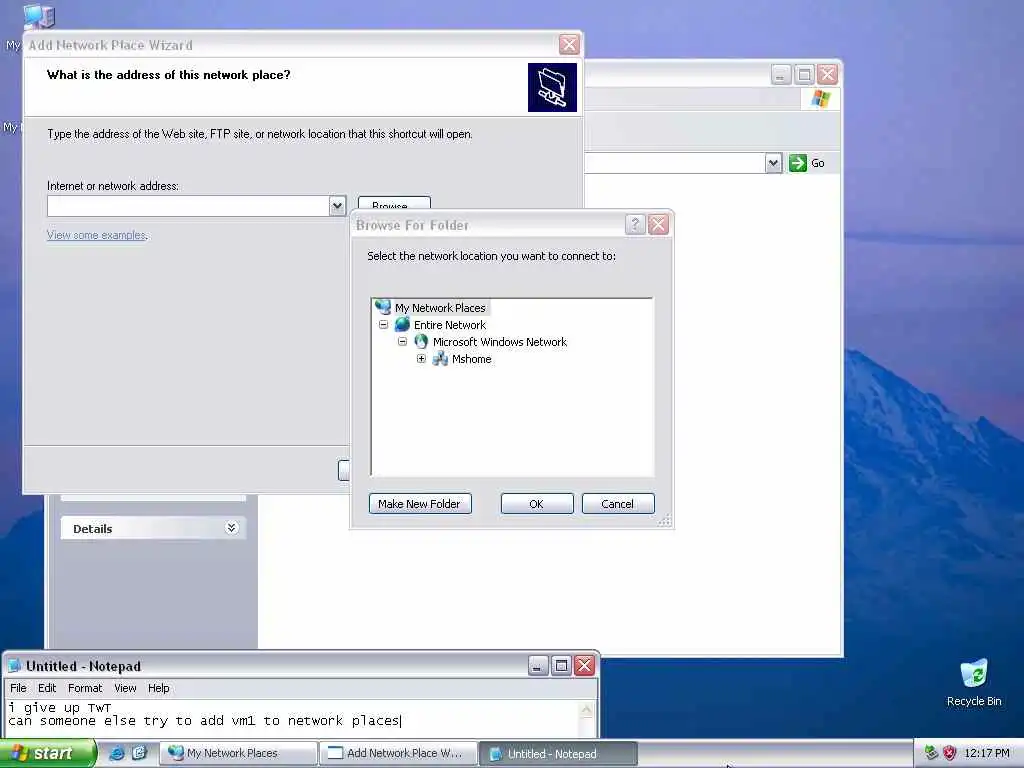Switch to Untitled - Notepad taskbar button

pos(558,753)
